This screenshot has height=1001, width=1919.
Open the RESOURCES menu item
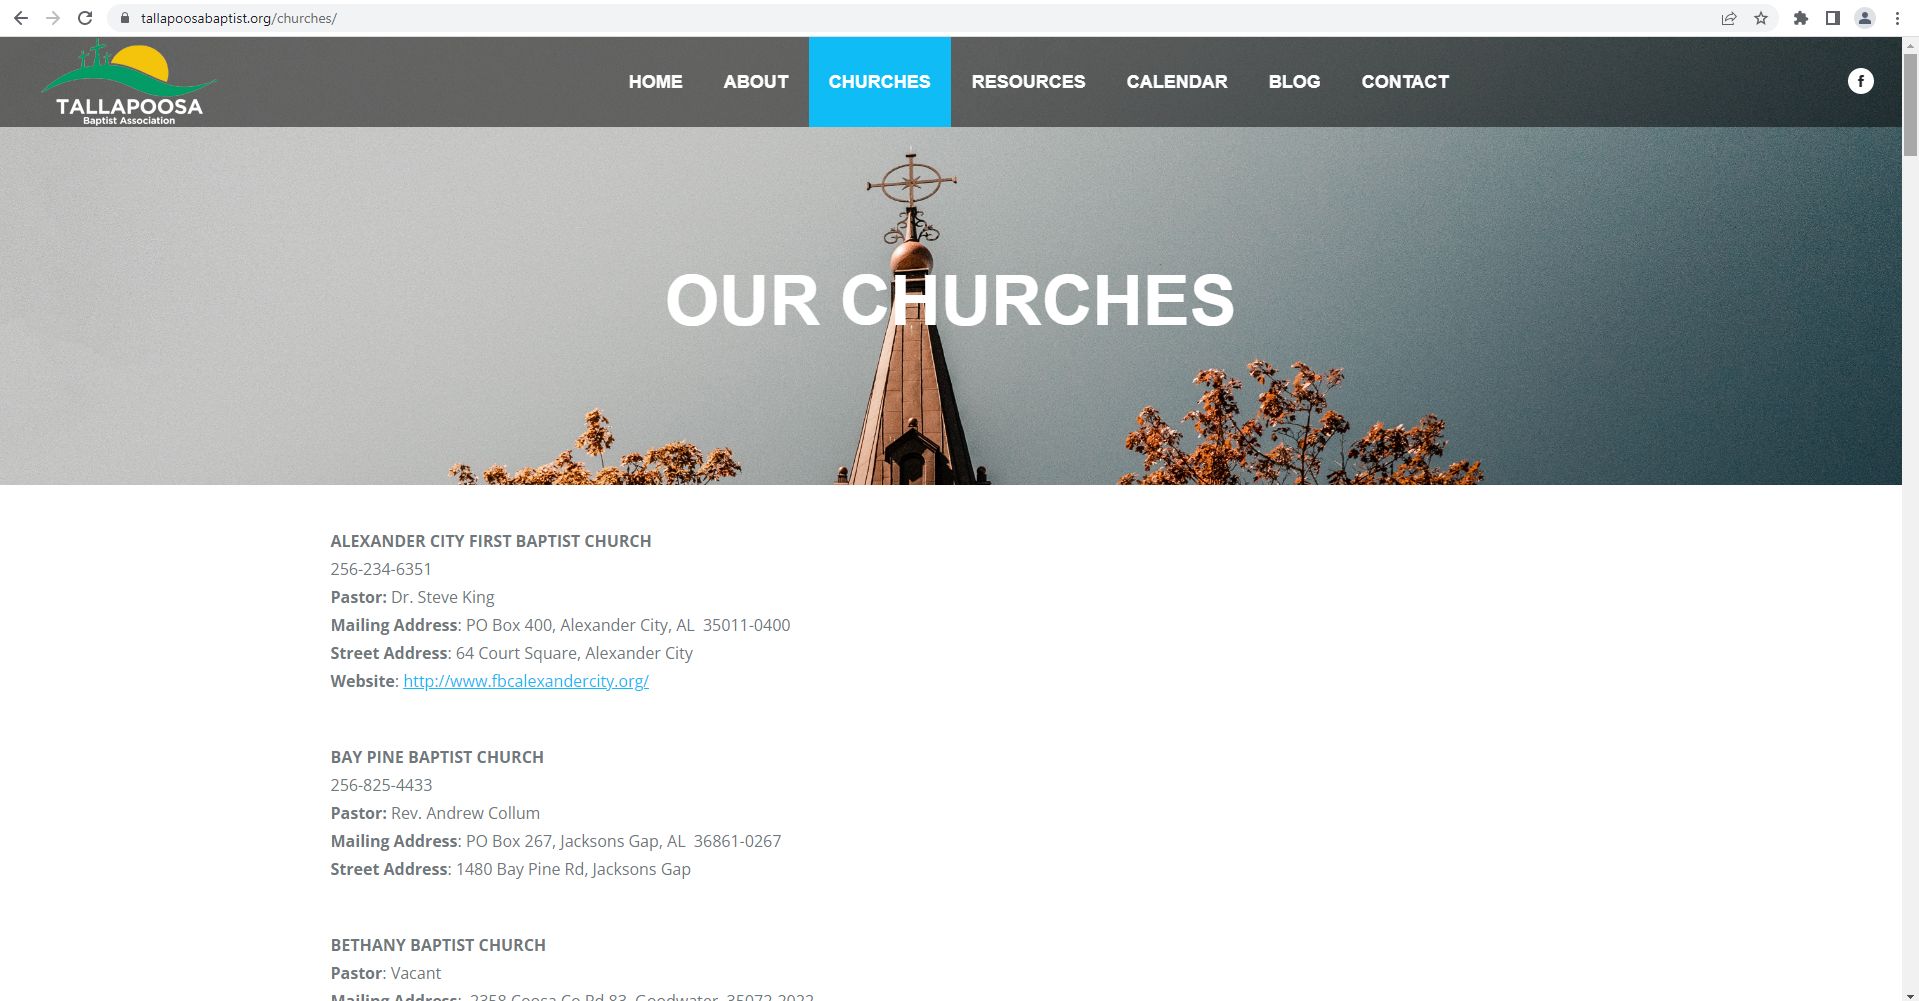click(1028, 82)
